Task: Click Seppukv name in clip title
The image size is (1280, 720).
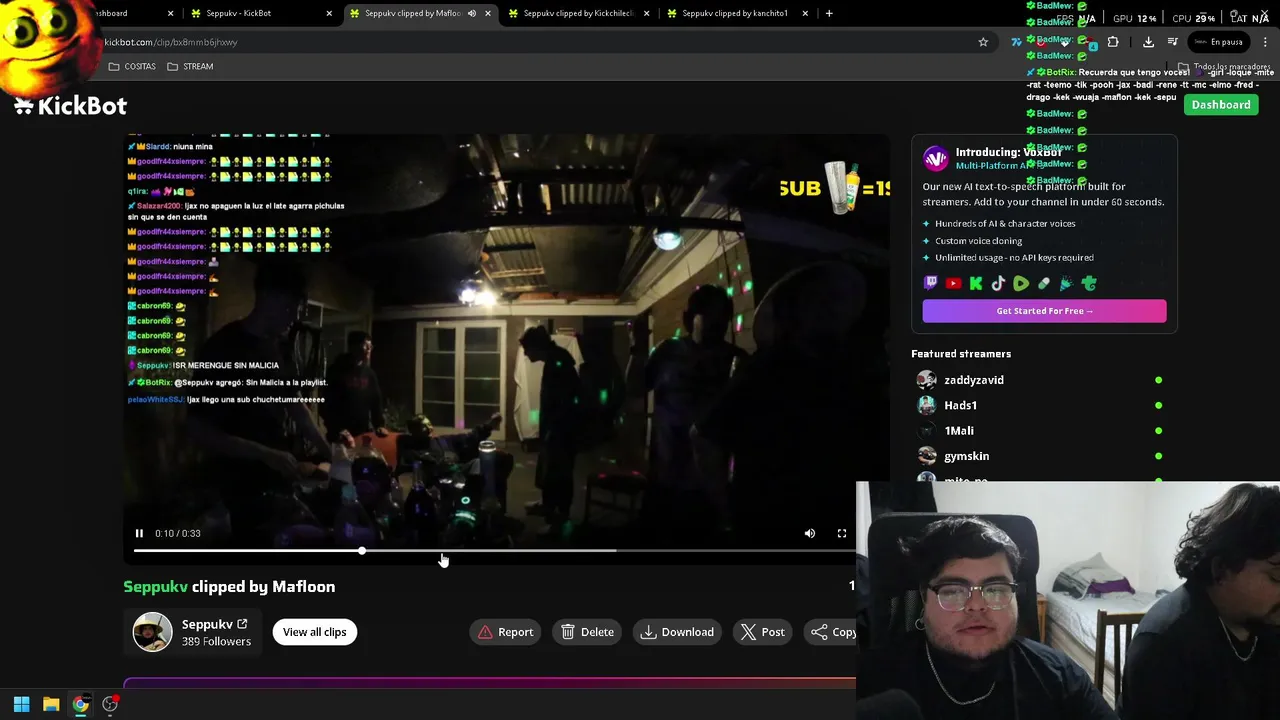Action: click(155, 587)
